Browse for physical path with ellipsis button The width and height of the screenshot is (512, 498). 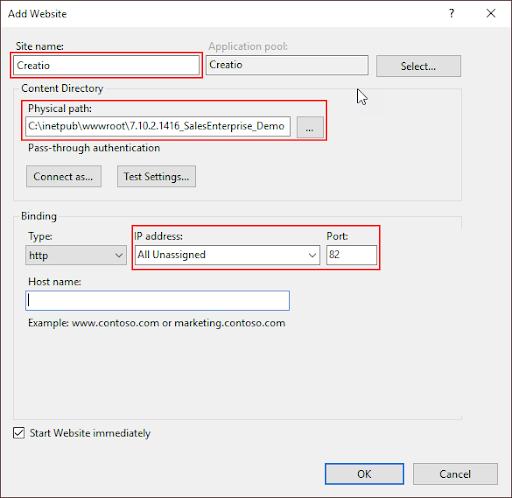click(310, 127)
